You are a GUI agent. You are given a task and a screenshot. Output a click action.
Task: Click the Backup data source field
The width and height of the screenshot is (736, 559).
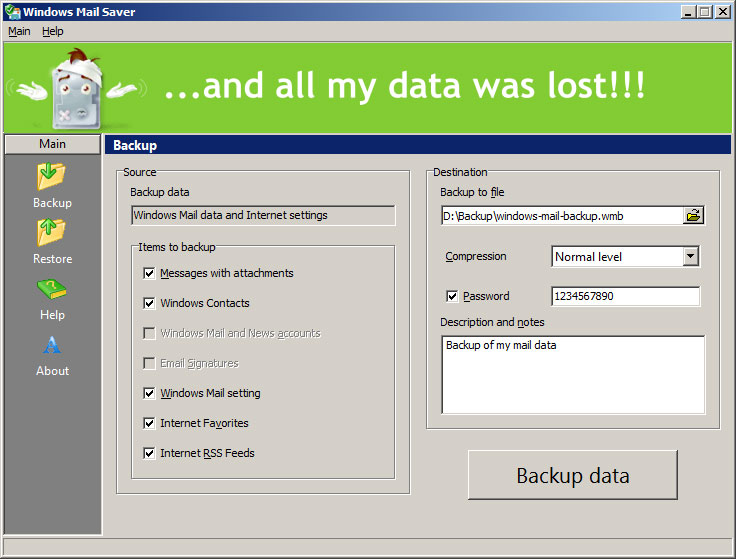point(263,215)
